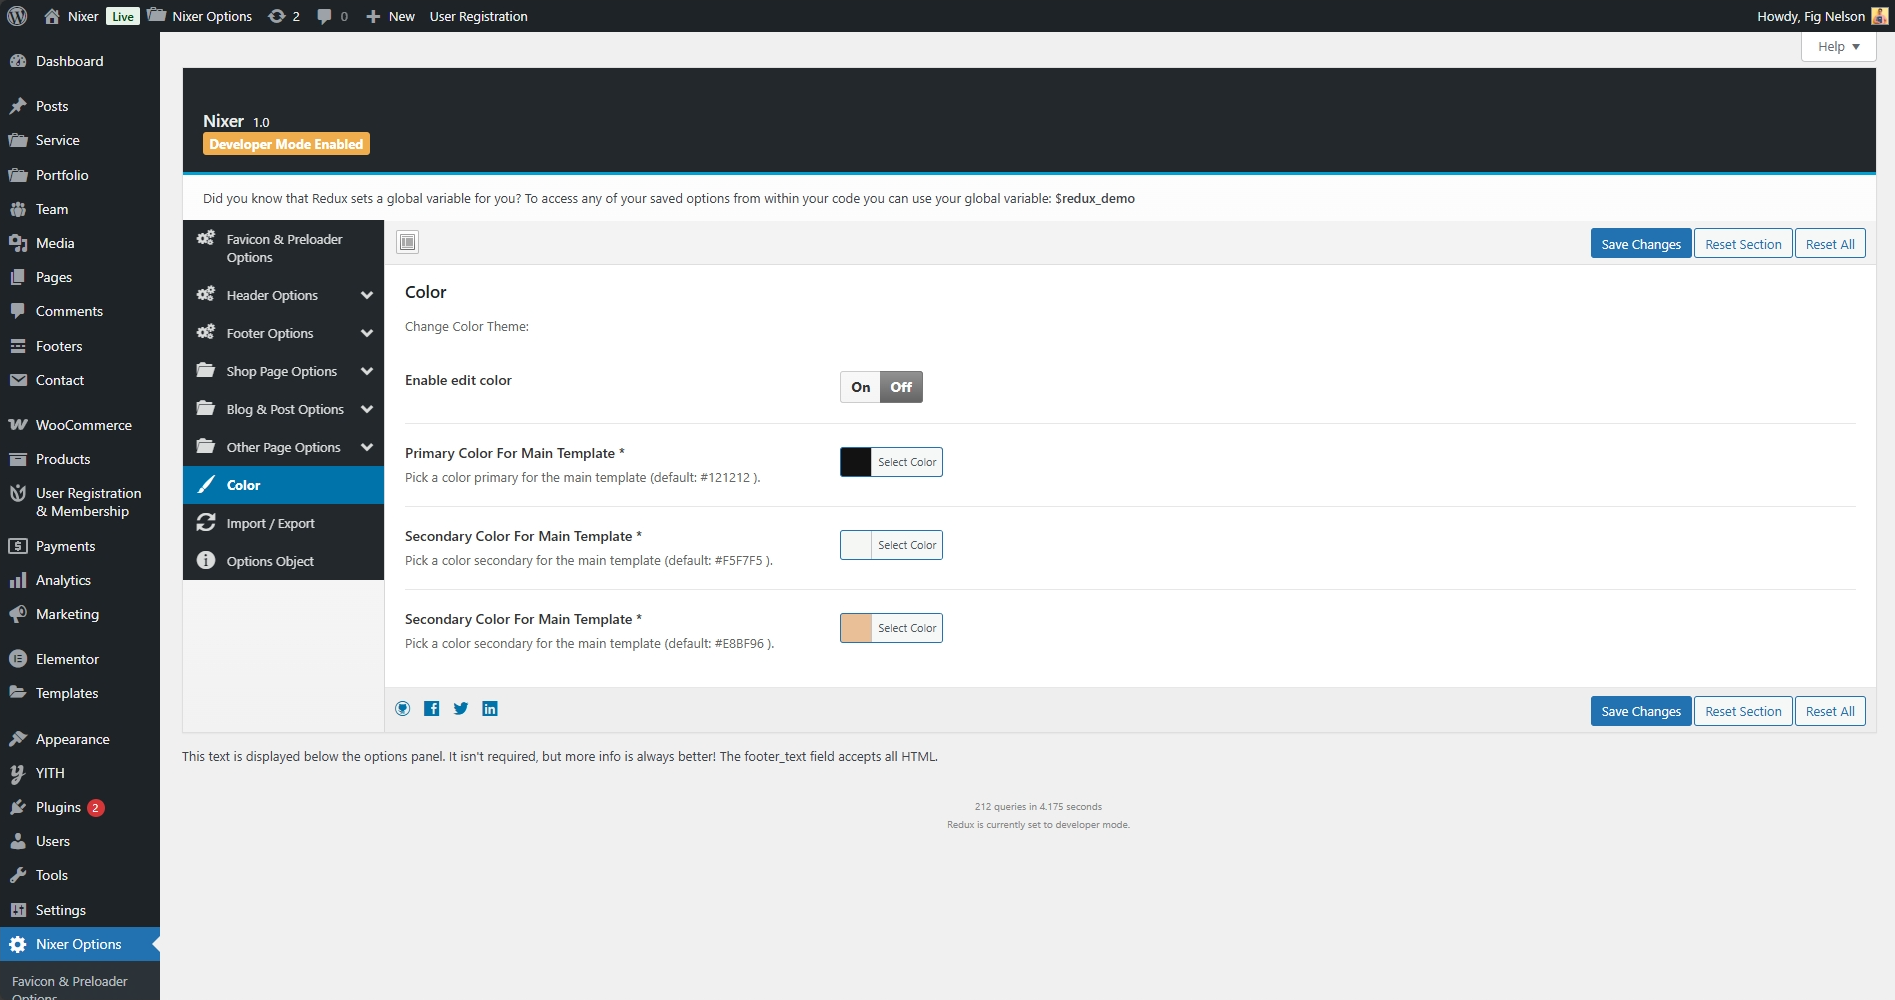Open the LinkedIn icon link
The height and width of the screenshot is (1000, 1895).
click(x=490, y=709)
